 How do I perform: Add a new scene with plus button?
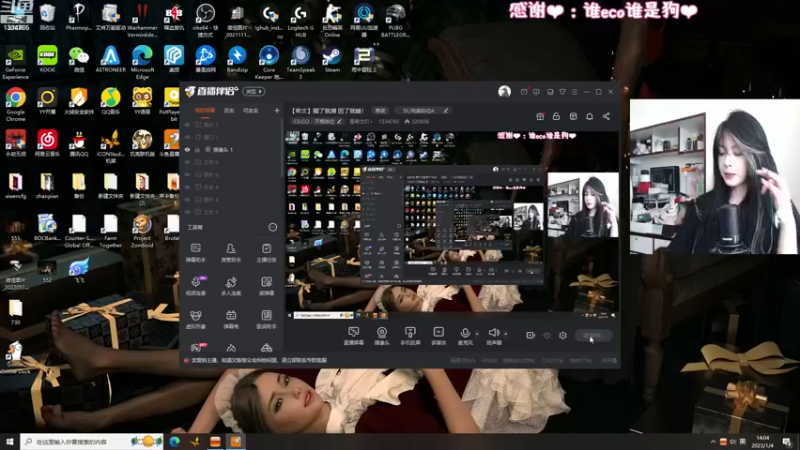[x=277, y=110]
